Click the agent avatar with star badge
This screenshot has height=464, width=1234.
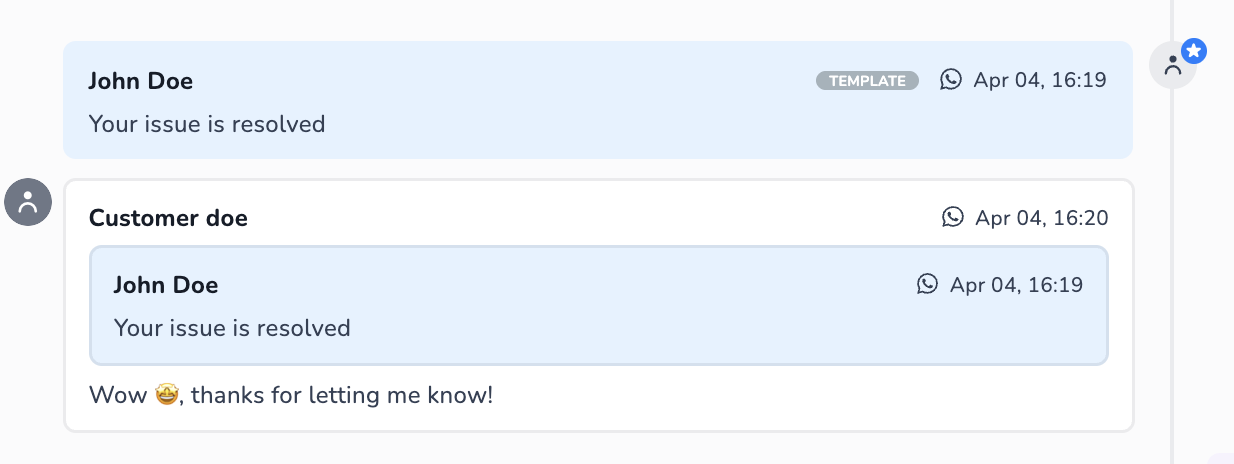(x=1173, y=66)
